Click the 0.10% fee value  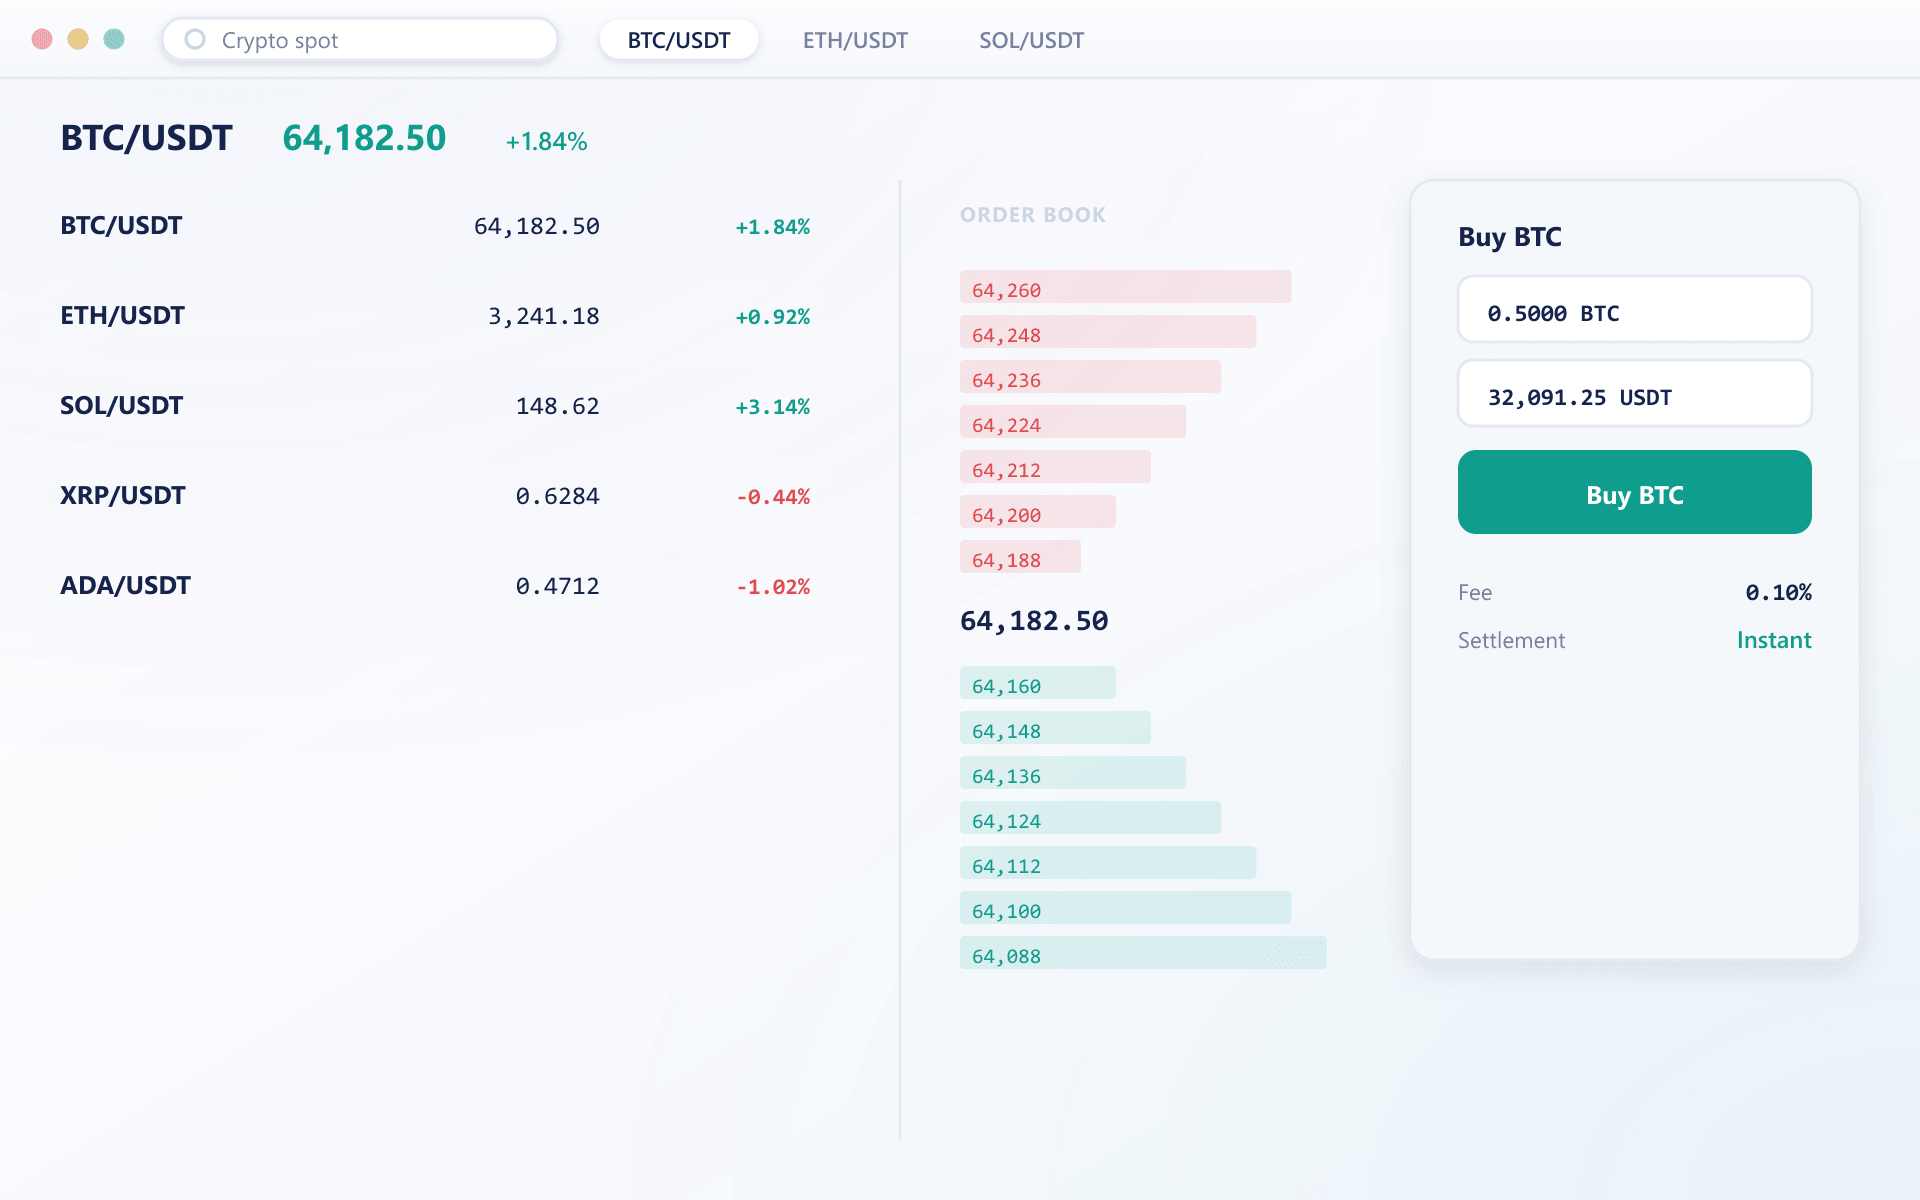click(1778, 593)
